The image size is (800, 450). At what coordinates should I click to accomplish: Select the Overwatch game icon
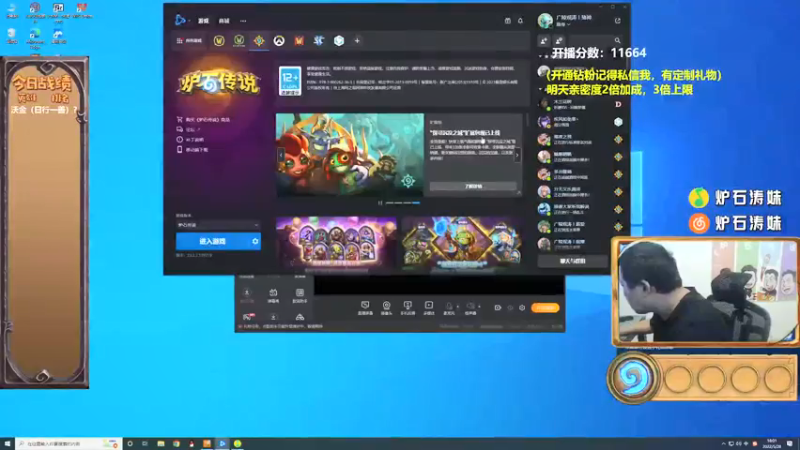[x=279, y=41]
